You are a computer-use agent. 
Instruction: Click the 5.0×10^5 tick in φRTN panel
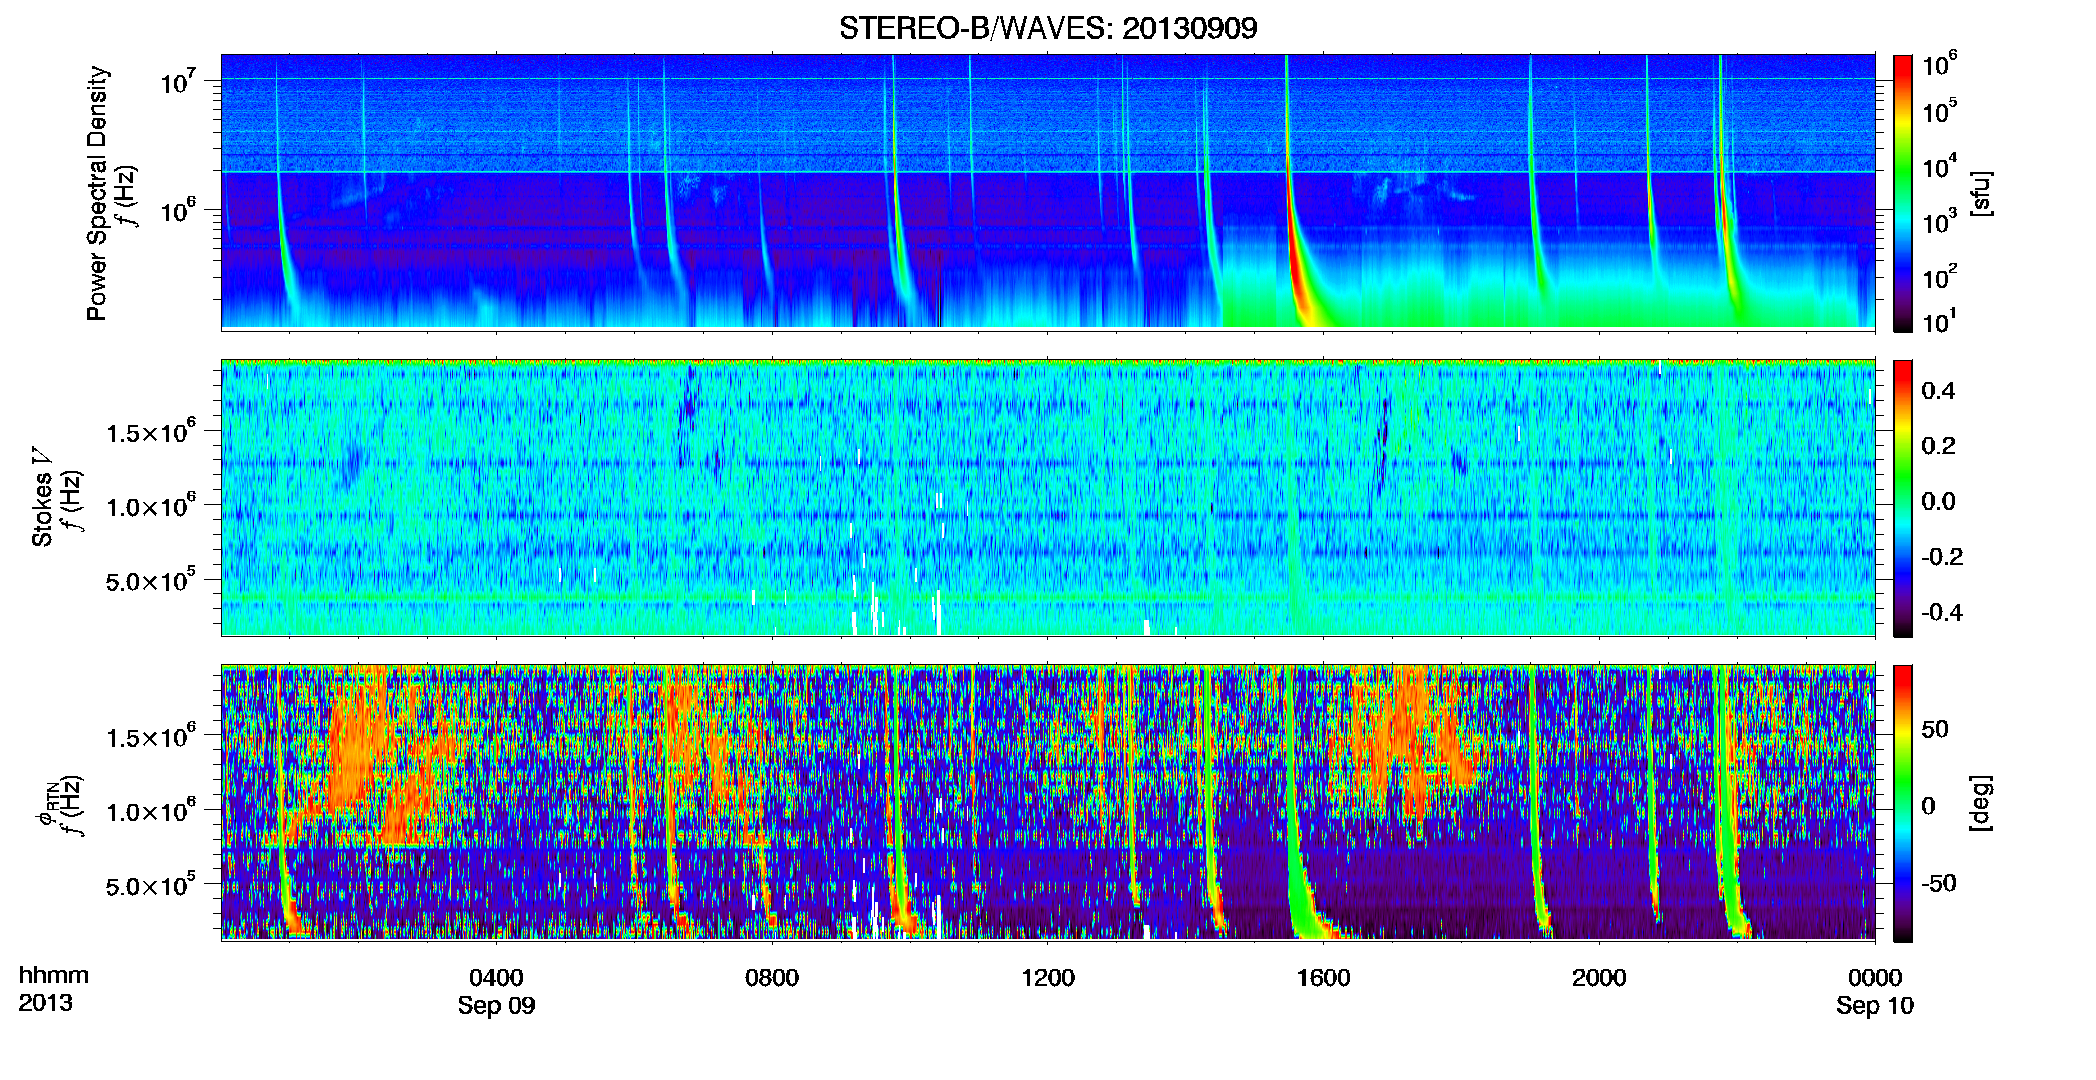tap(151, 885)
